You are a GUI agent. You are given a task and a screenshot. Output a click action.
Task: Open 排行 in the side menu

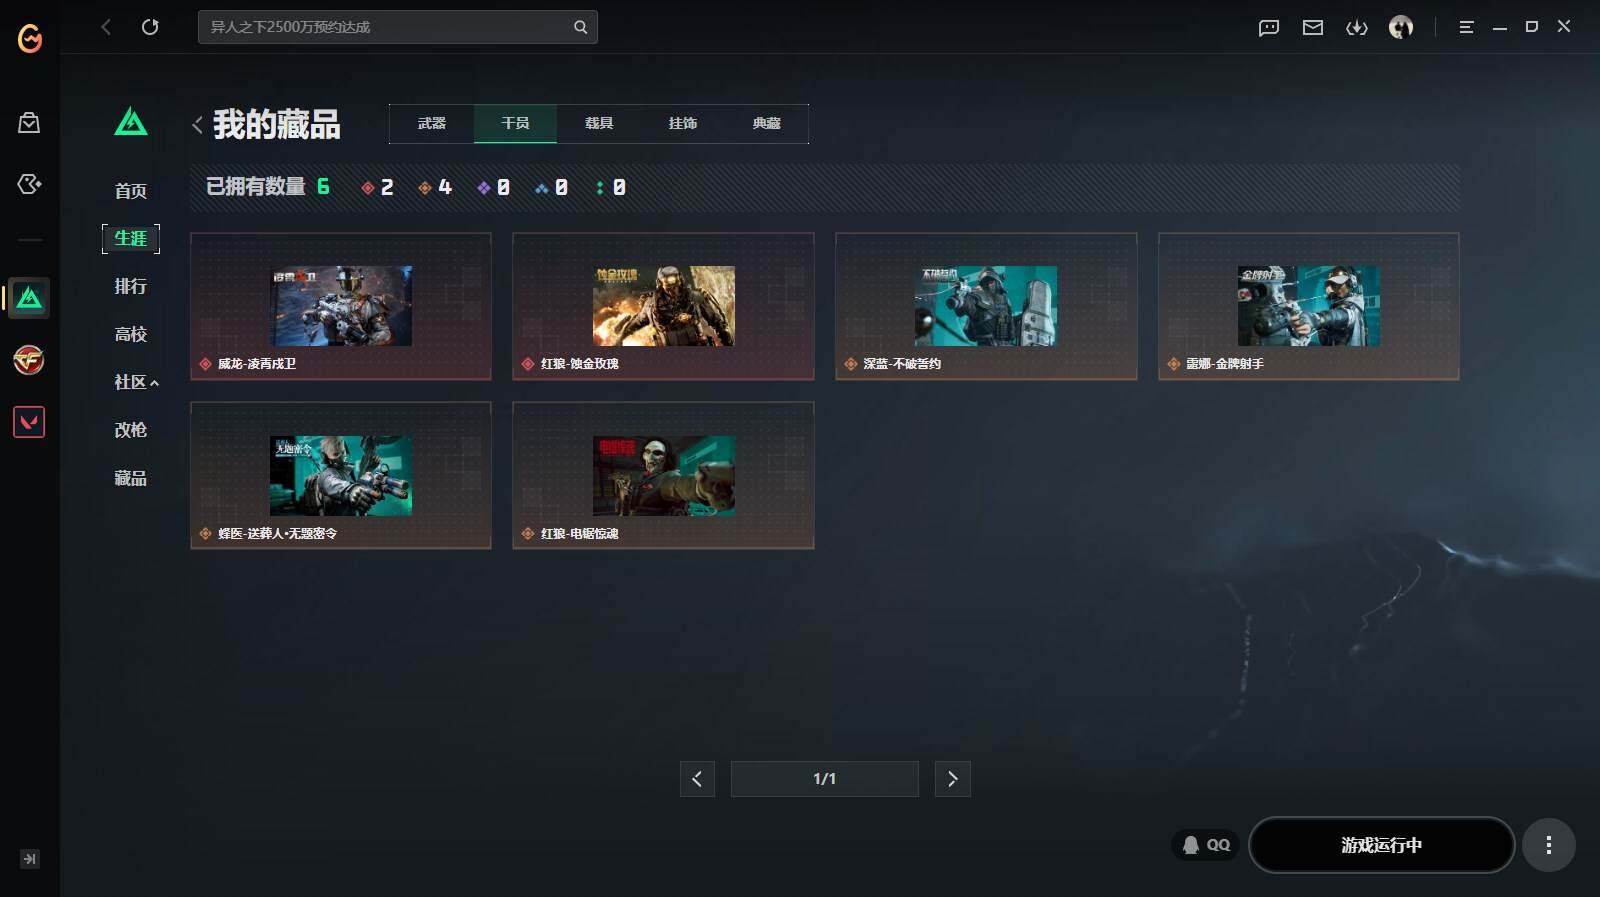point(131,287)
